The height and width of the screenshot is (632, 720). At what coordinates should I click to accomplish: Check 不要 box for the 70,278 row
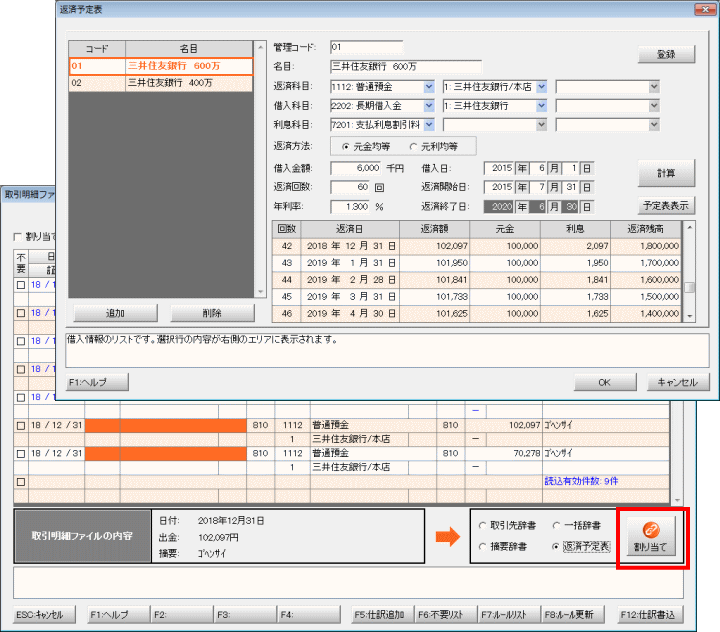coord(21,454)
